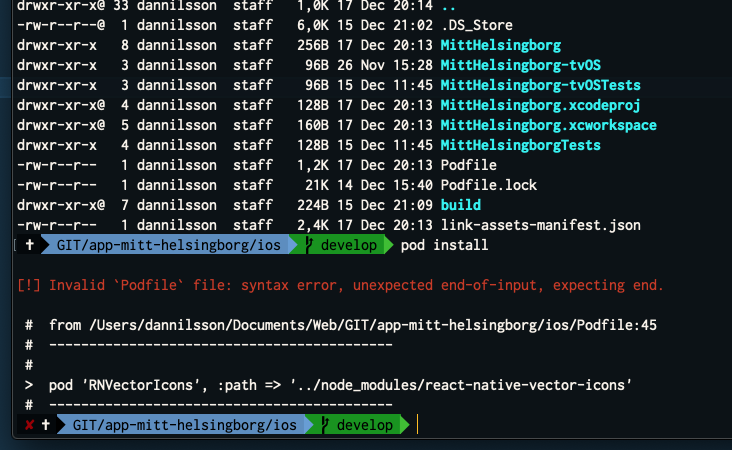Viewport: 732px width, 450px height.
Task: Click the cross symbol next to red X
Action: 46,424
